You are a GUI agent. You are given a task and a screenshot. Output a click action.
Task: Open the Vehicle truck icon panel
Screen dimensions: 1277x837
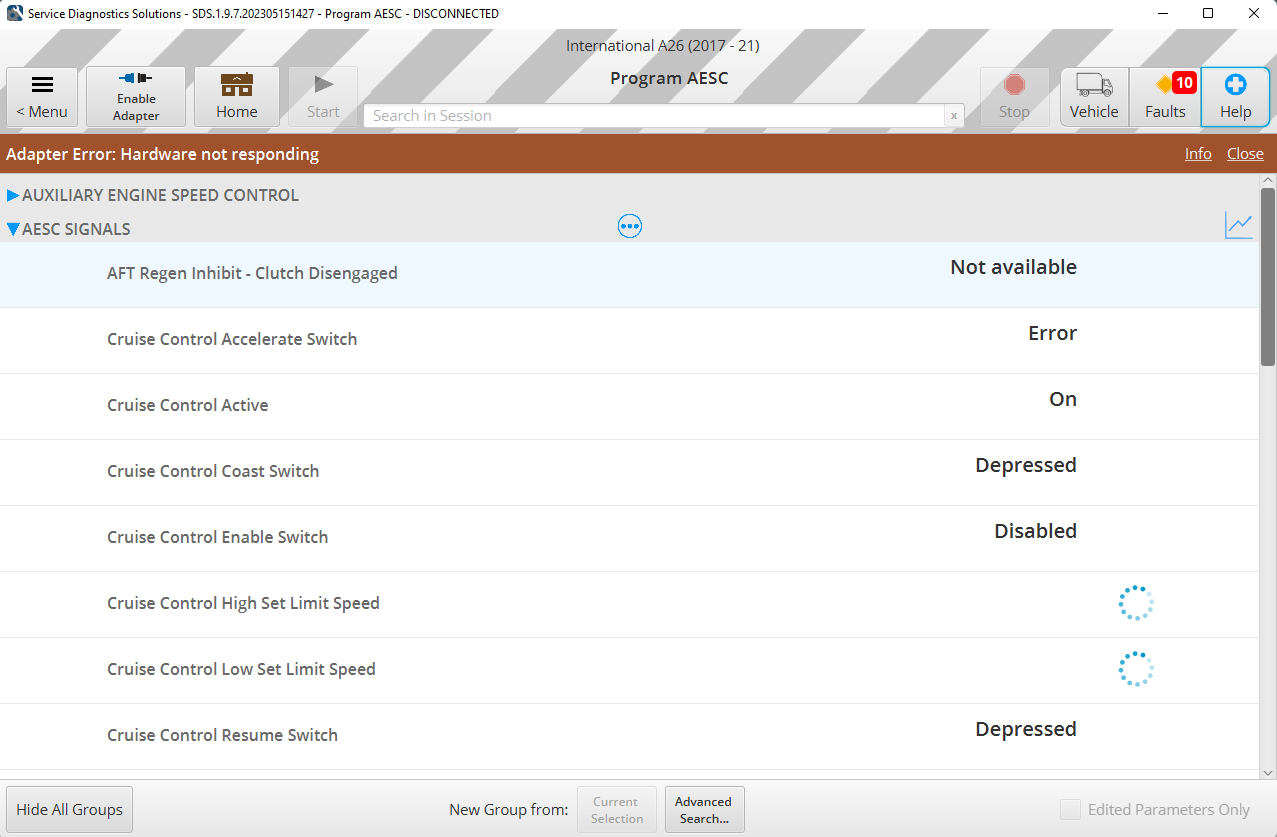click(1094, 97)
